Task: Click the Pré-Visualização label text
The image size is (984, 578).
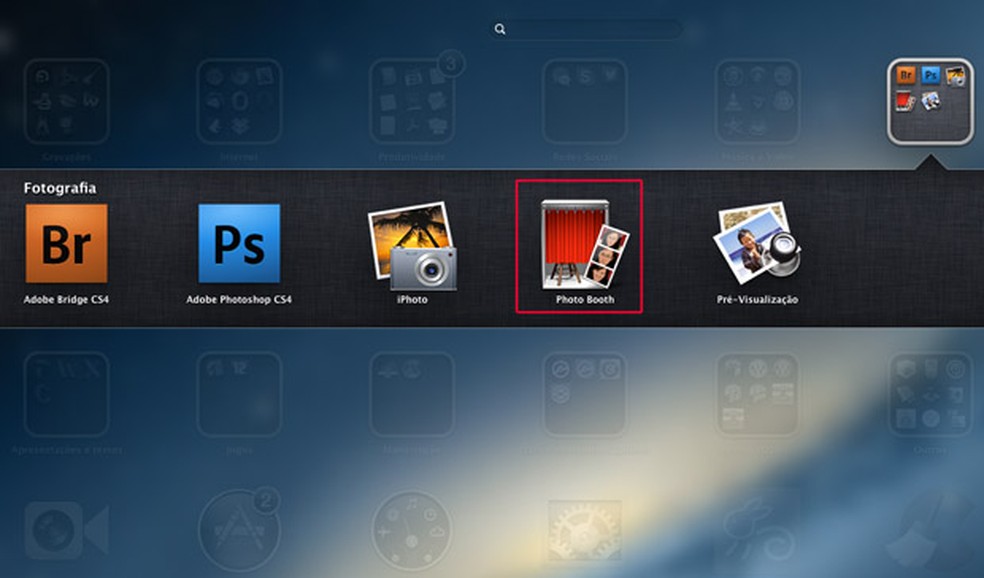Action: click(x=757, y=299)
